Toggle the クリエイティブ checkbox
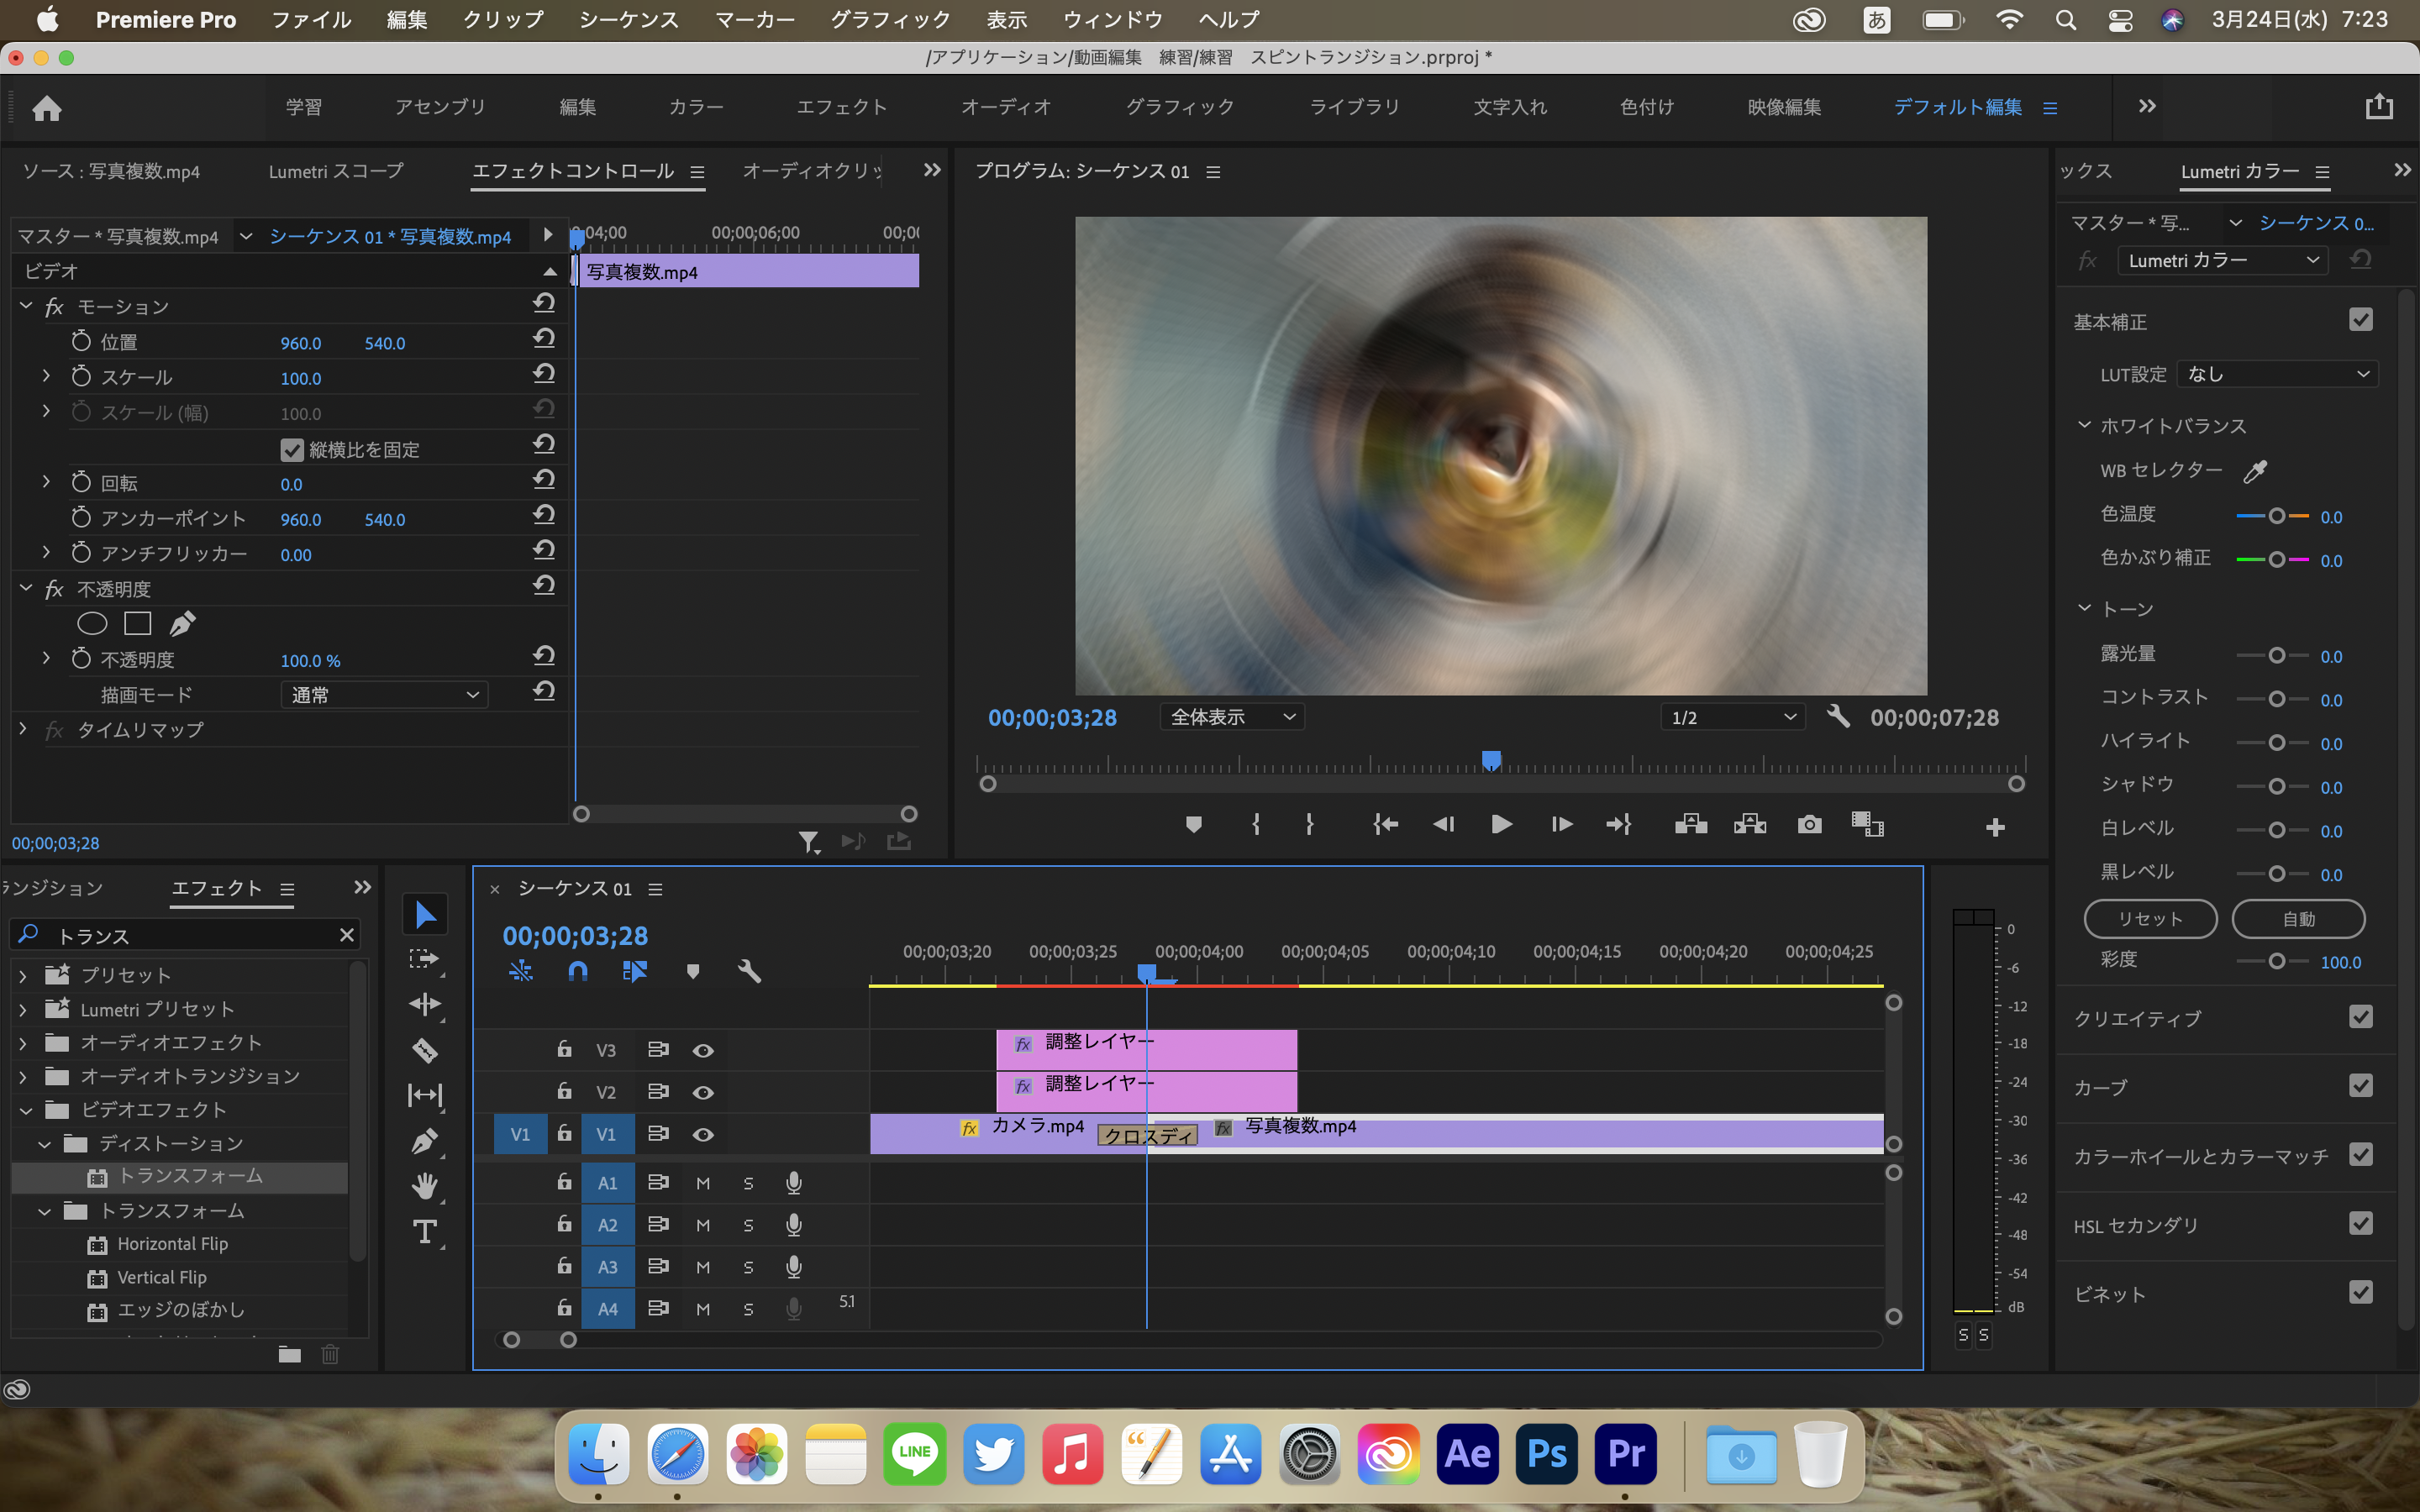The image size is (2420, 1512). pyautogui.click(x=2361, y=1017)
